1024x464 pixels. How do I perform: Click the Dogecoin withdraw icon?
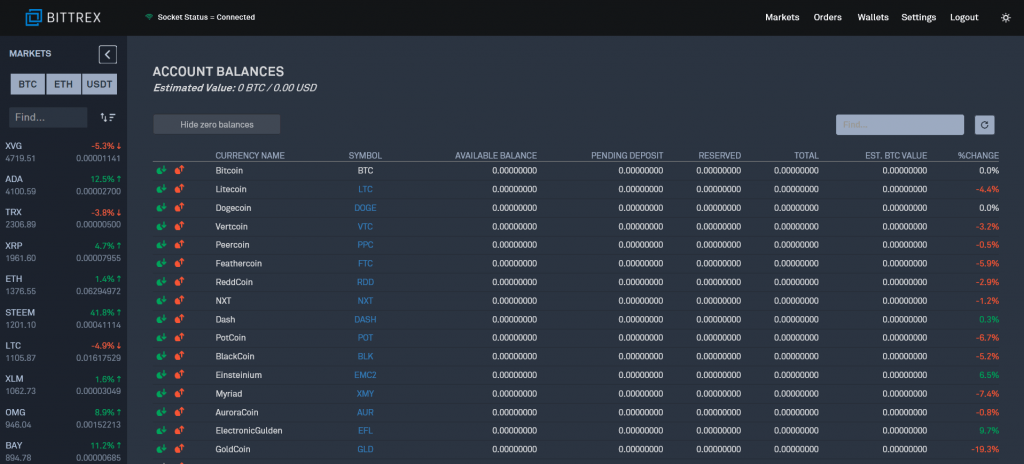pyautogui.click(x=180, y=208)
